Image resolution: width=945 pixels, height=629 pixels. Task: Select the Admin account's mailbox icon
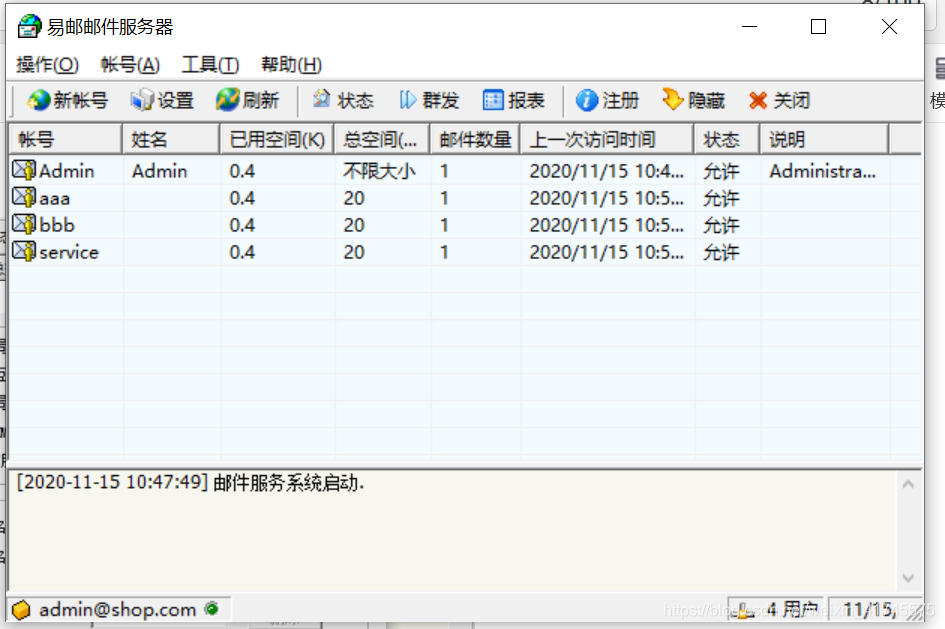(24, 171)
